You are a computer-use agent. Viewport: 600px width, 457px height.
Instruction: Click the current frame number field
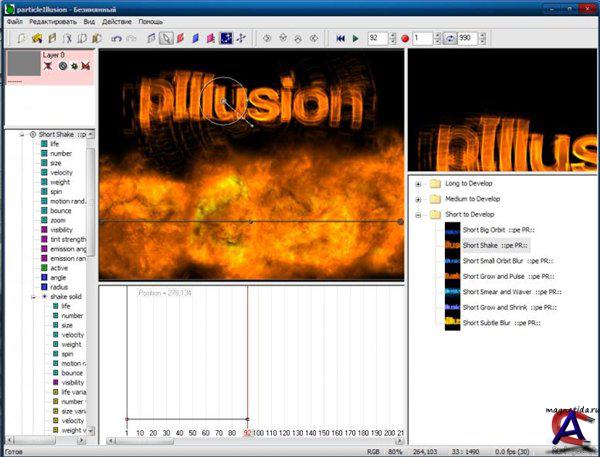tap(377, 38)
